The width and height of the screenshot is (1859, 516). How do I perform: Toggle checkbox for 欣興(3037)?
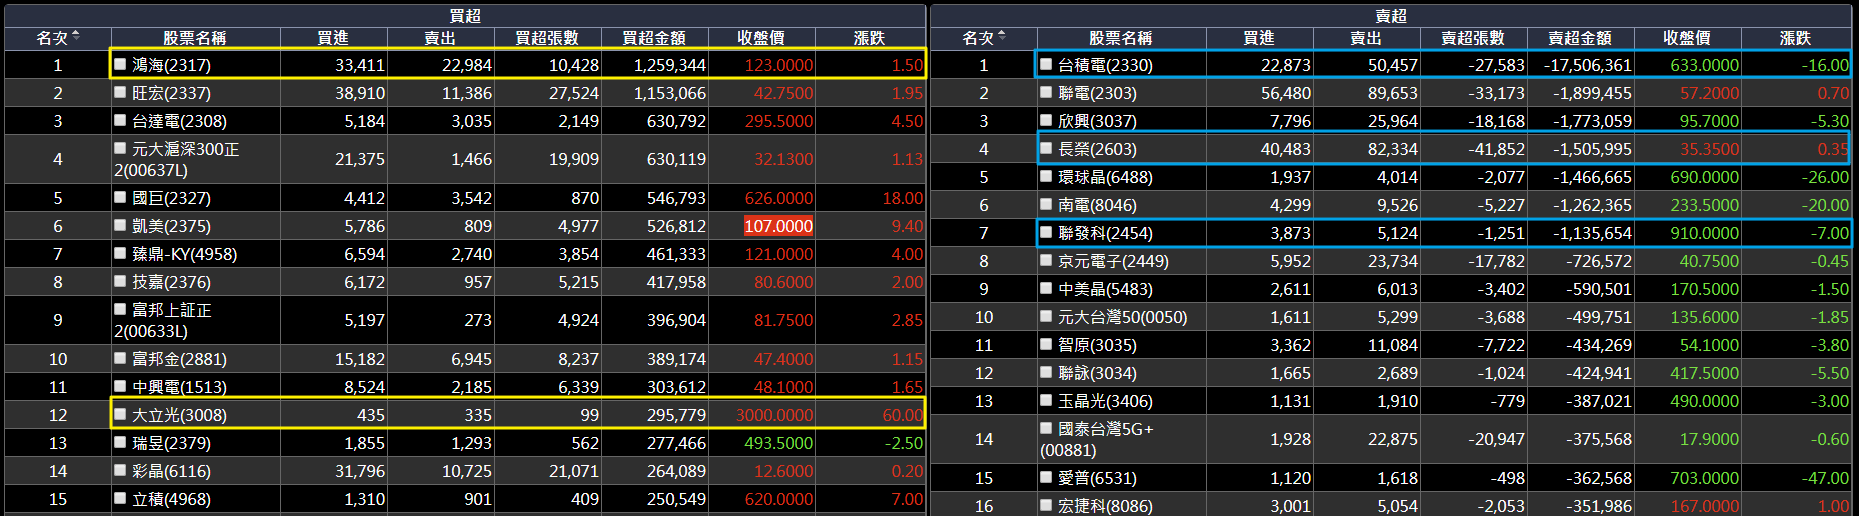click(x=1046, y=120)
